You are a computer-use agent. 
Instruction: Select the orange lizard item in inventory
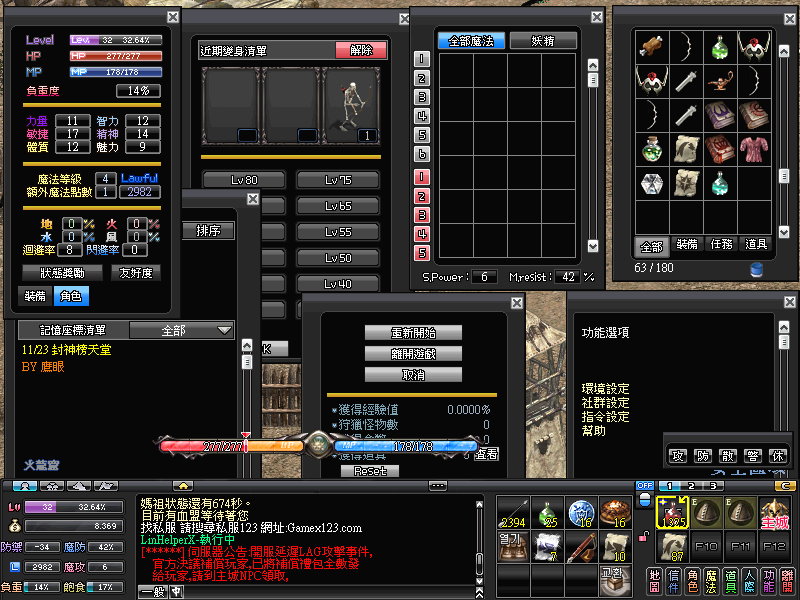(719, 81)
